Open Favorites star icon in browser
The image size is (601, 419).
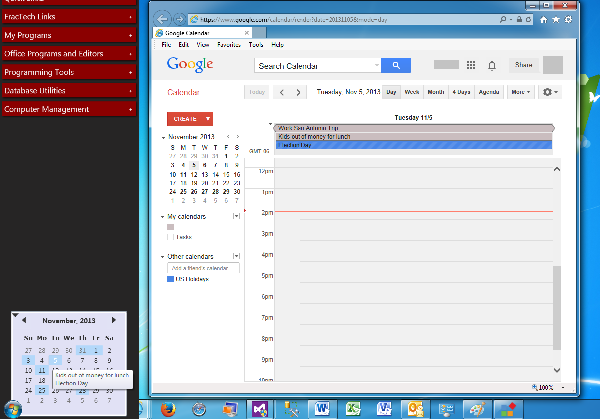tap(556, 20)
